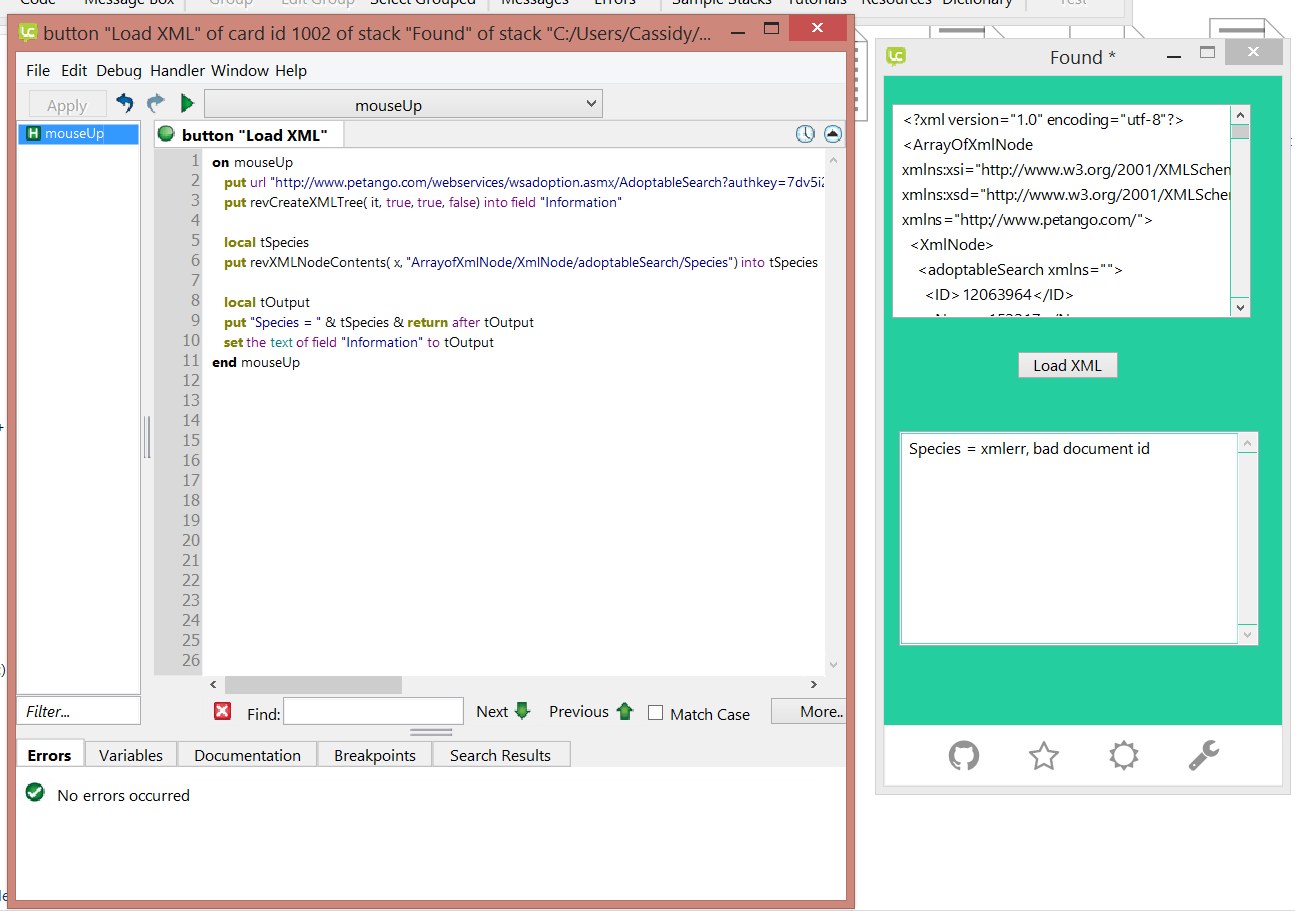Open the Debug menu
The width and height of the screenshot is (1295, 911).
[119, 71]
